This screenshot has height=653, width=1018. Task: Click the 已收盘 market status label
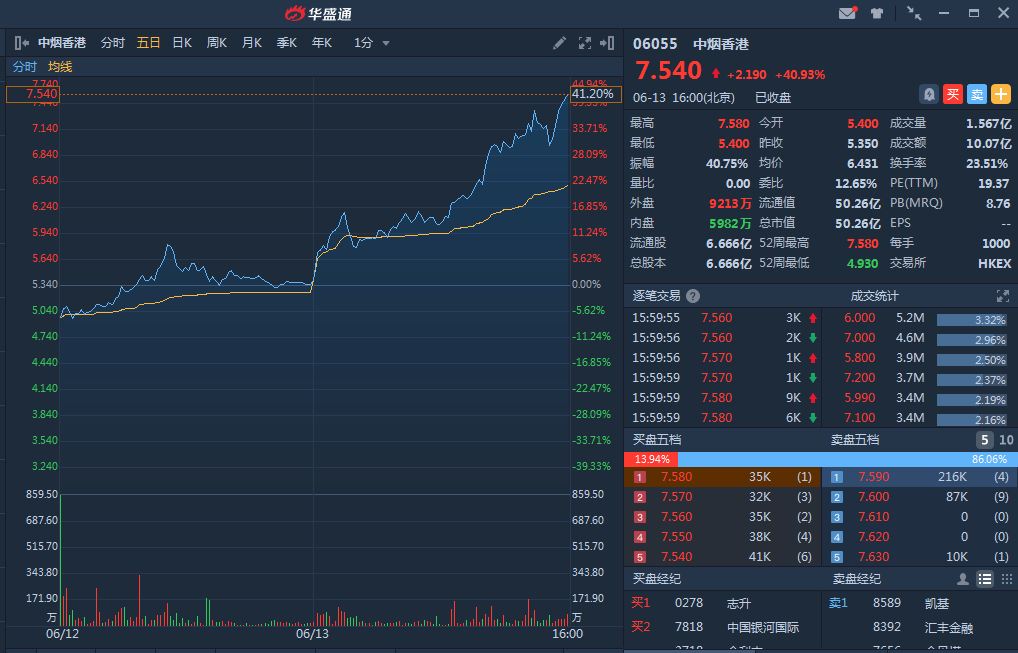coord(773,98)
